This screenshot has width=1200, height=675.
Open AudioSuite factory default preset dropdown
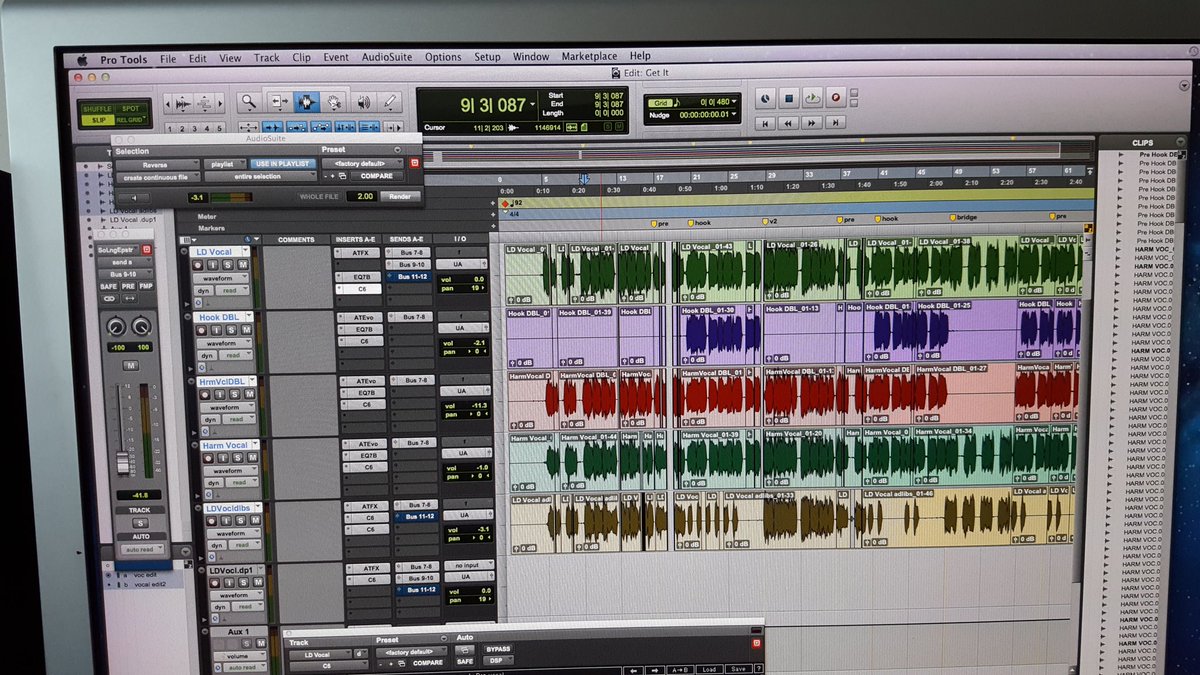coord(362,163)
